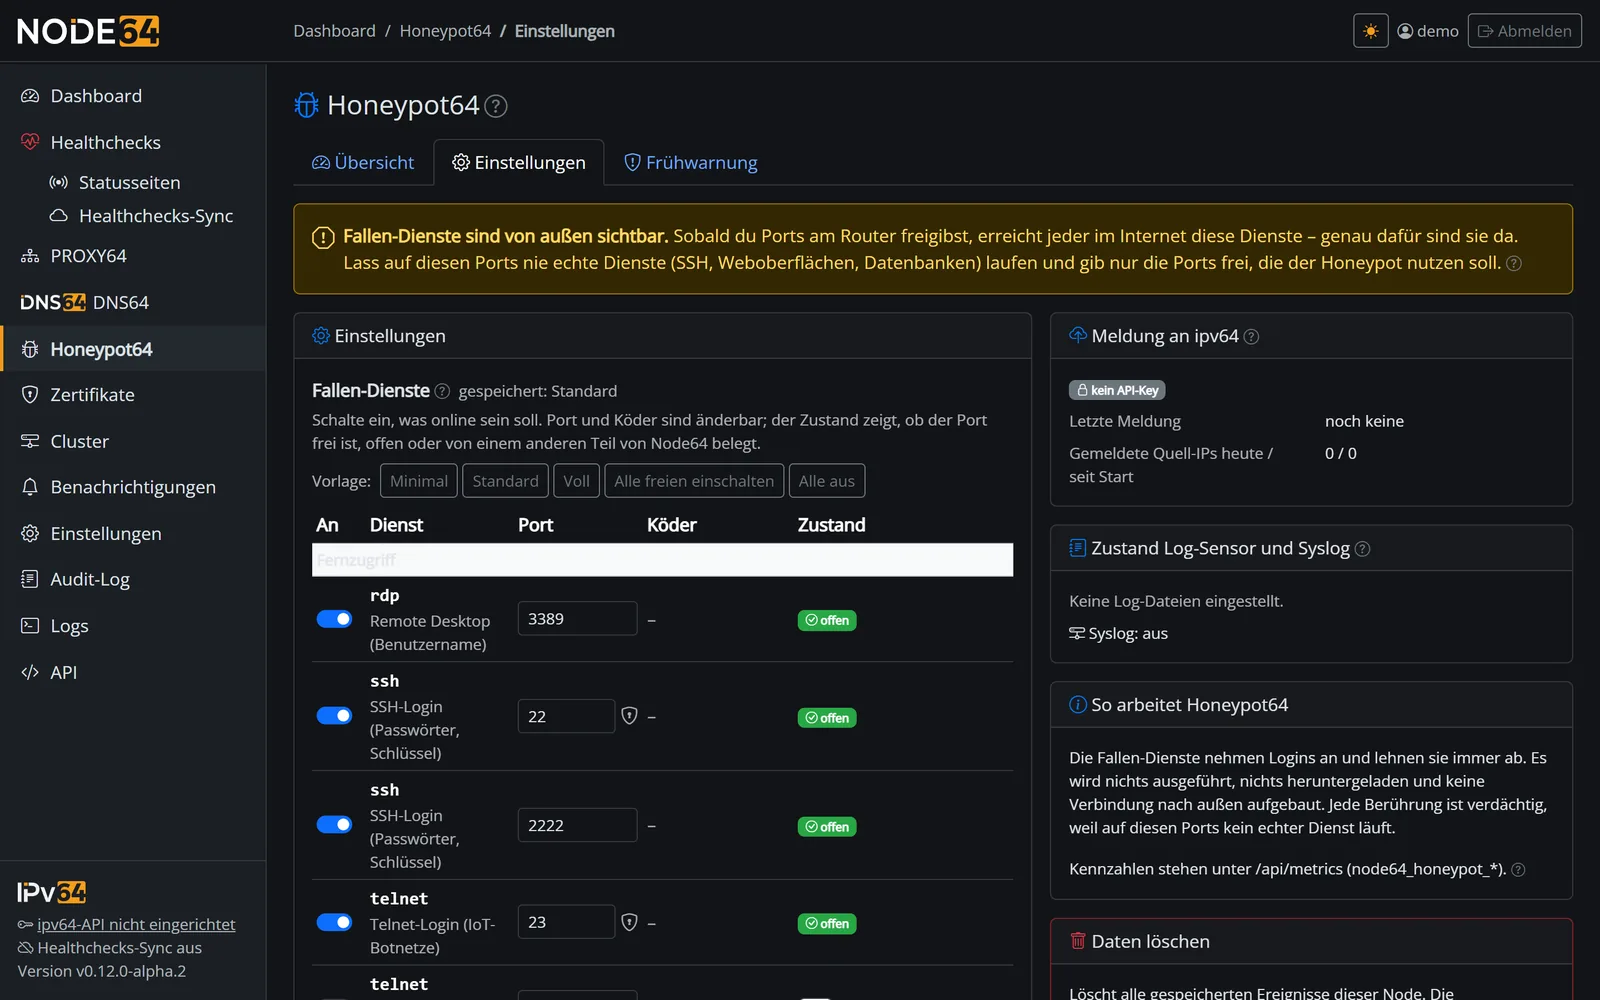Image resolution: width=1600 pixels, height=1000 pixels.
Task: Disable the rdp service toggle
Action: point(334,619)
